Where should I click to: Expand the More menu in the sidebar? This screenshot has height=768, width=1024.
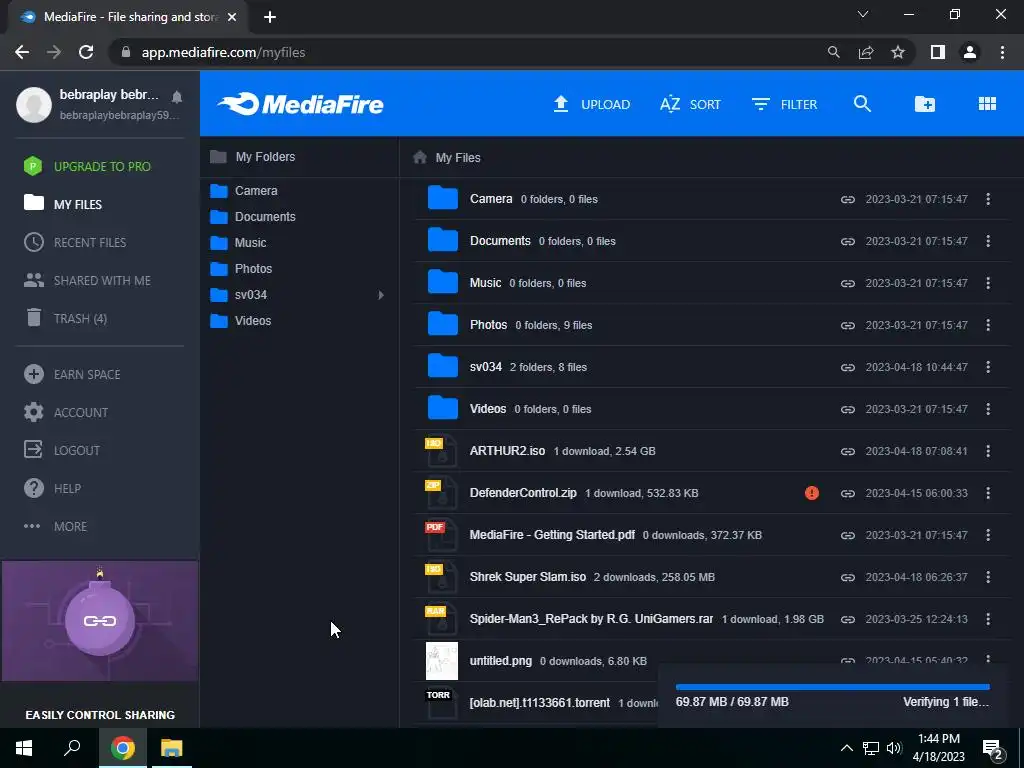point(56,526)
